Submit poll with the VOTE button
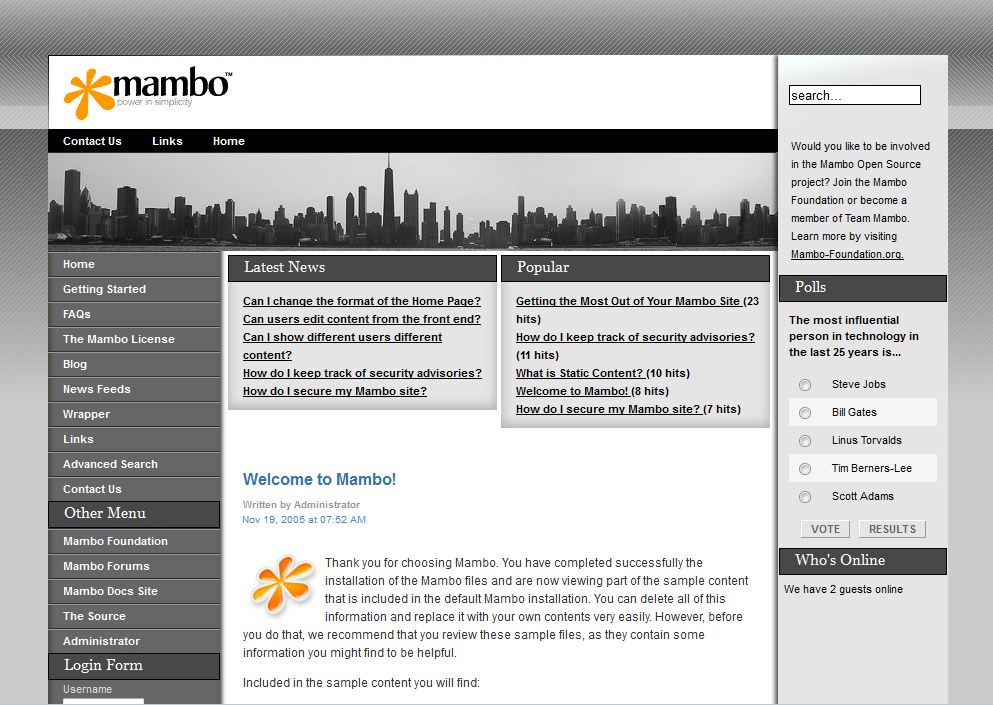Screen dimensions: 993x705 tap(826, 529)
